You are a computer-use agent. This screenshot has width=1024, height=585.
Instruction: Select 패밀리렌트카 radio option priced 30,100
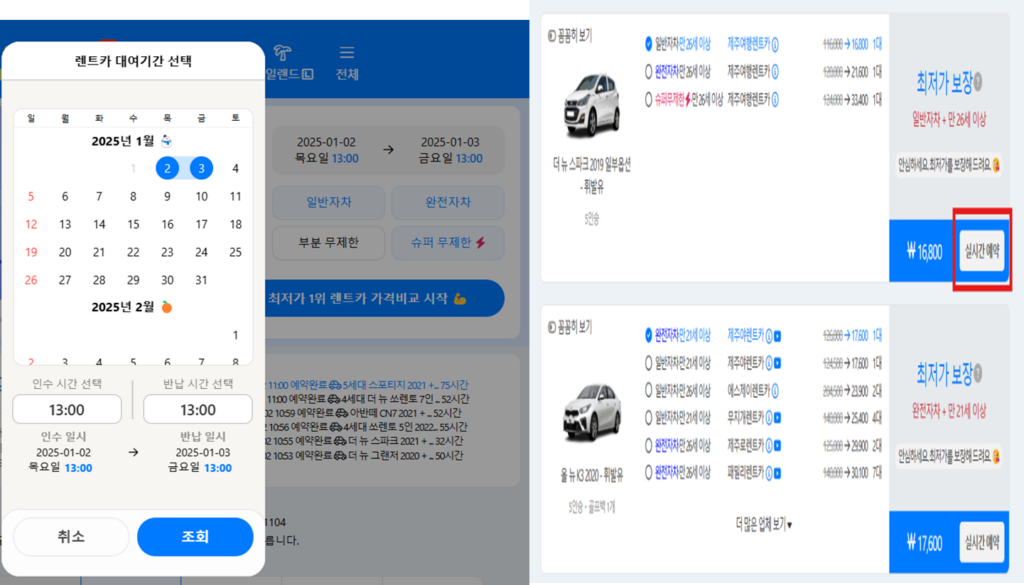pos(649,471)
